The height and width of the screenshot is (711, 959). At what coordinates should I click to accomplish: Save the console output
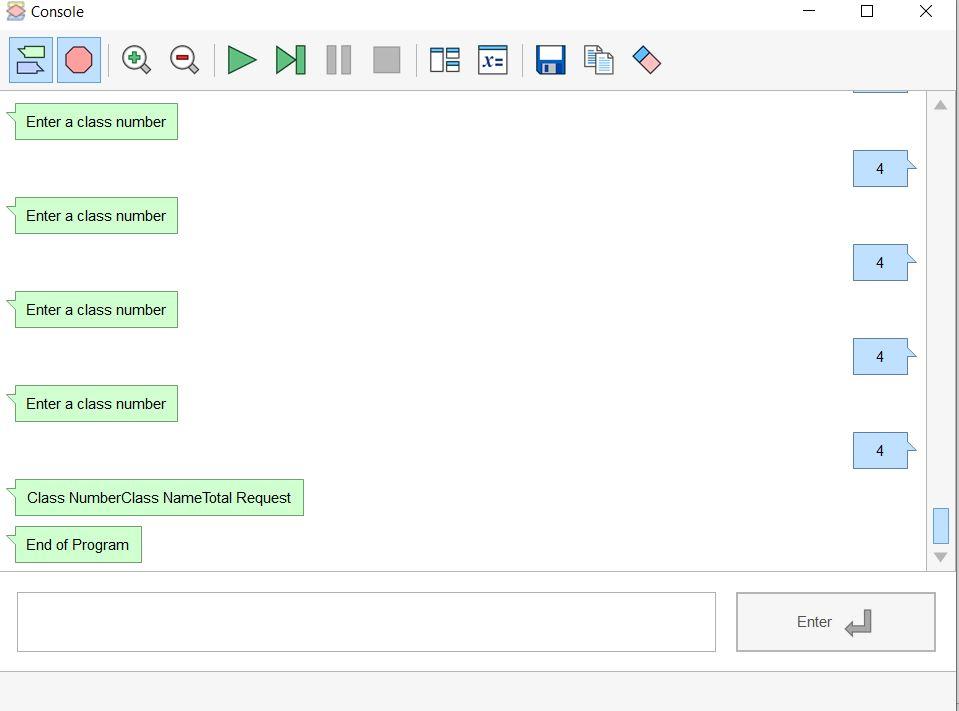[549, 60]
